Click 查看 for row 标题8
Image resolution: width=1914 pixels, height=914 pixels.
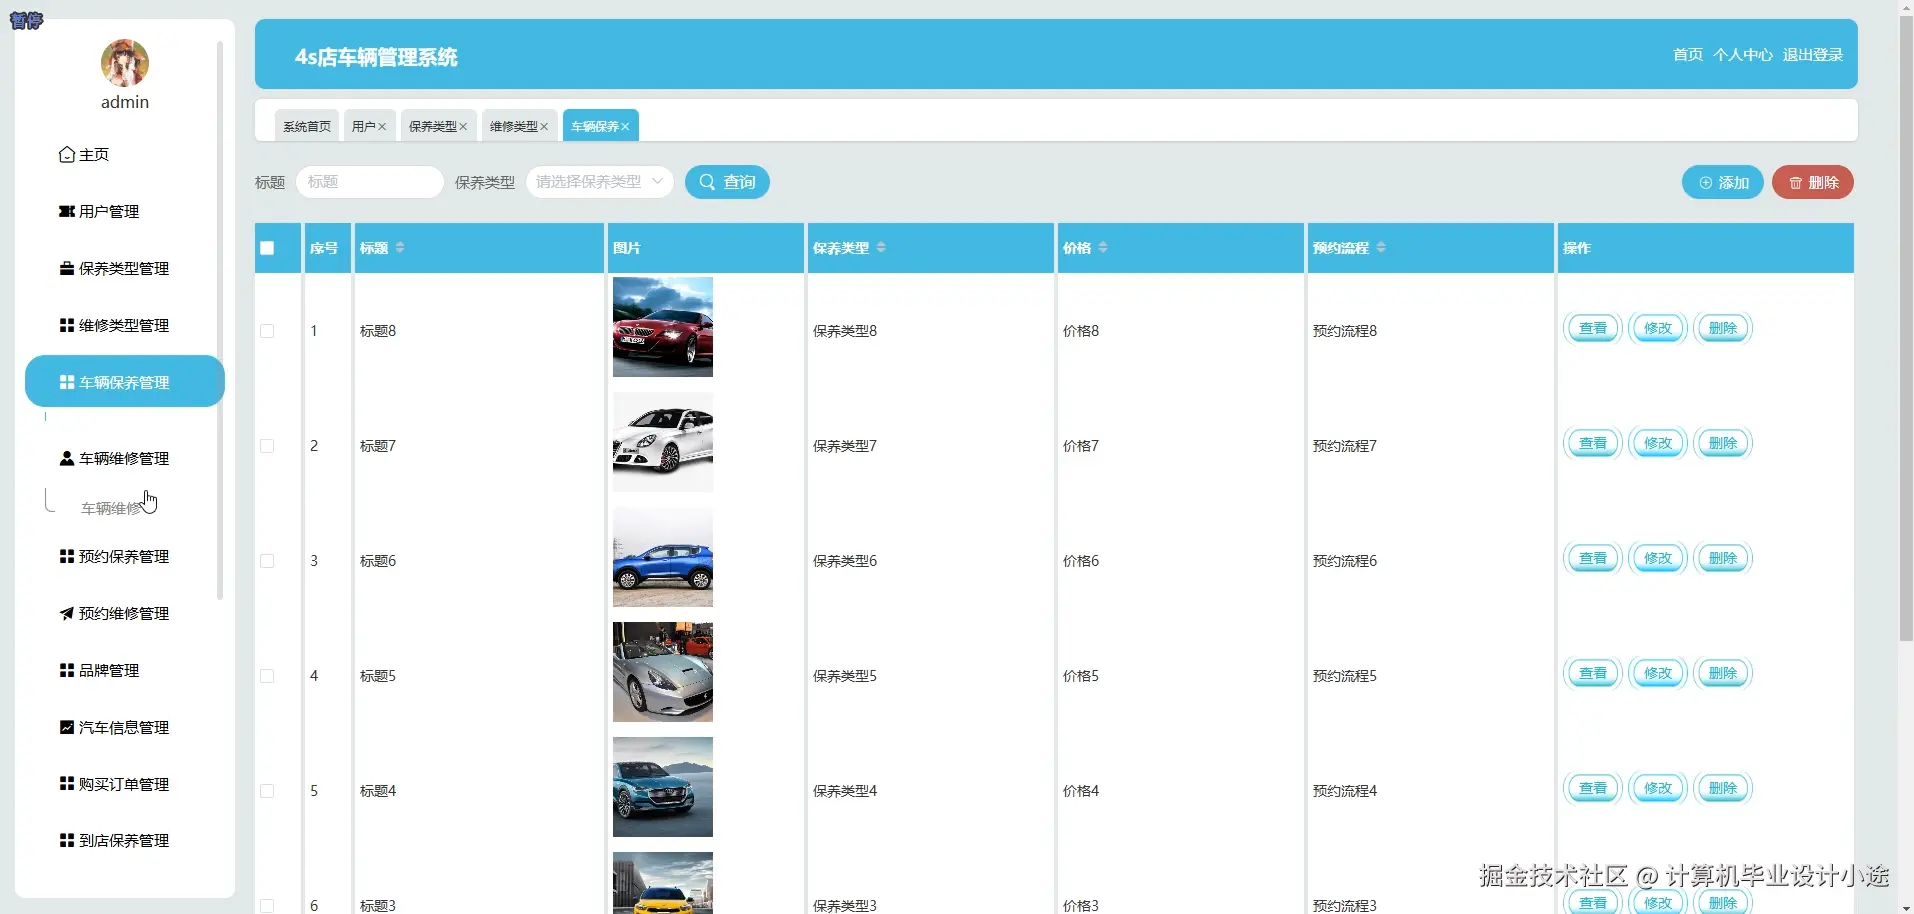[1593, 328]
